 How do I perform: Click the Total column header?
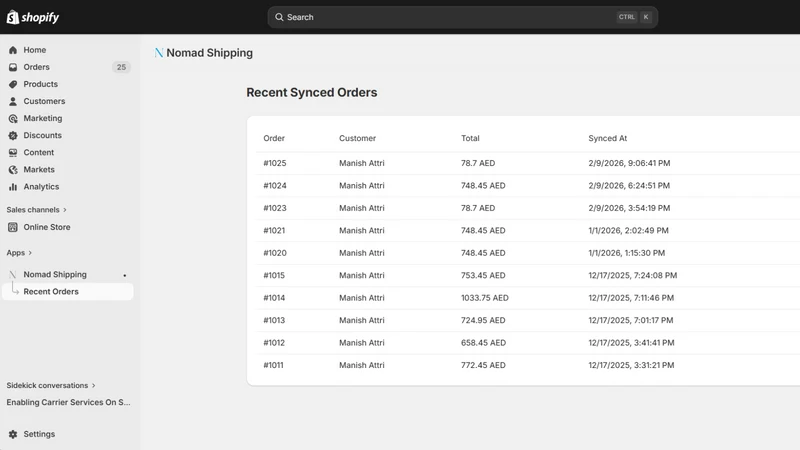(470, 138)
